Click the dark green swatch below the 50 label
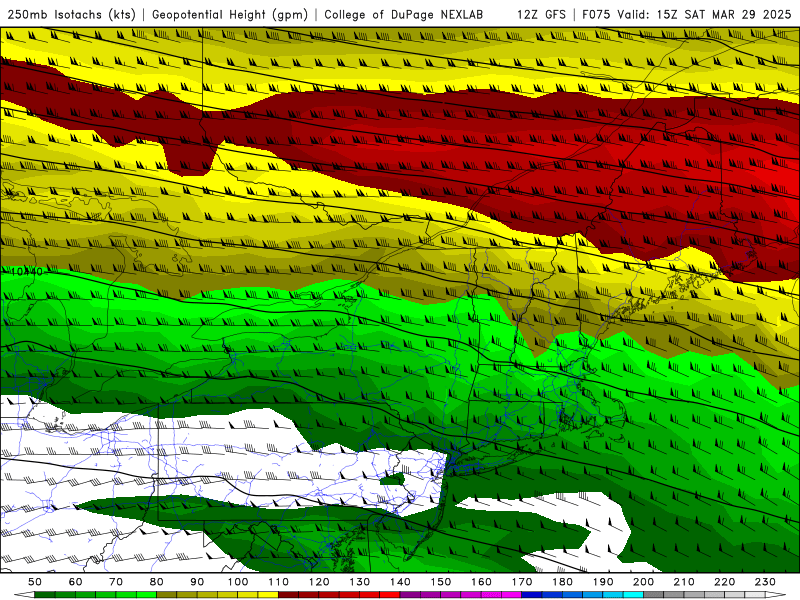The height and width of the screenshot is (600, 800). tap(44, 595)
